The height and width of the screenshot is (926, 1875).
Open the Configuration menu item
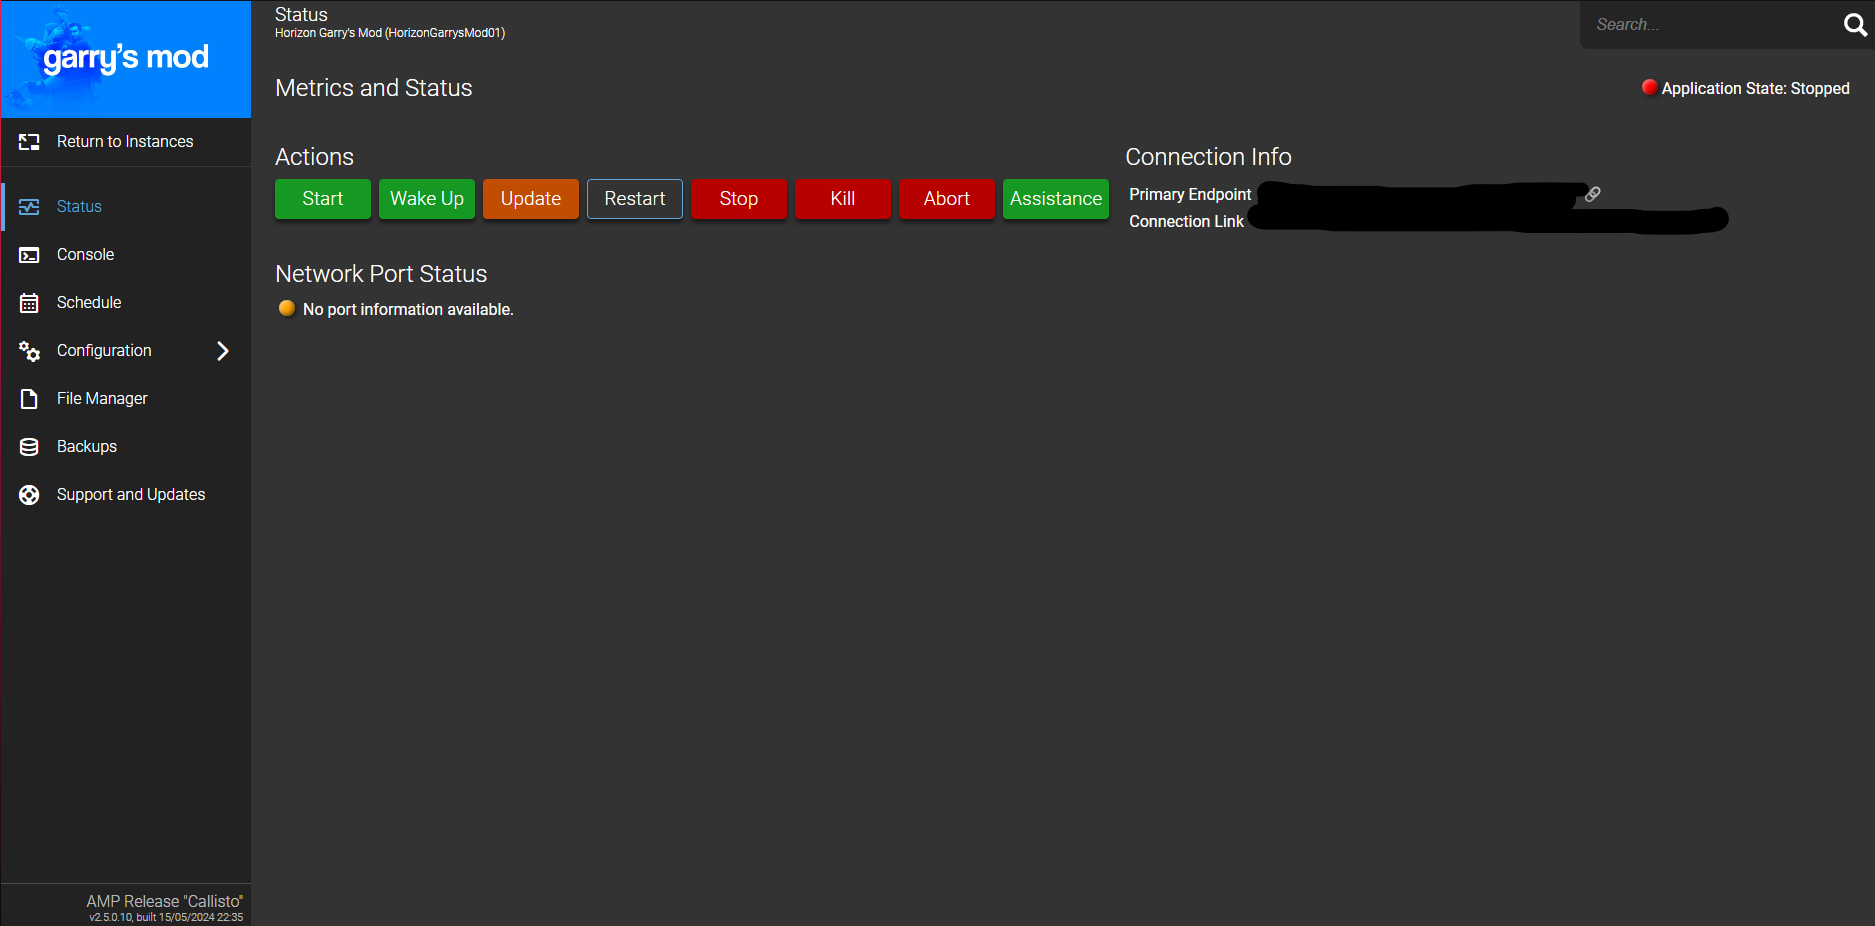(126, 351)
